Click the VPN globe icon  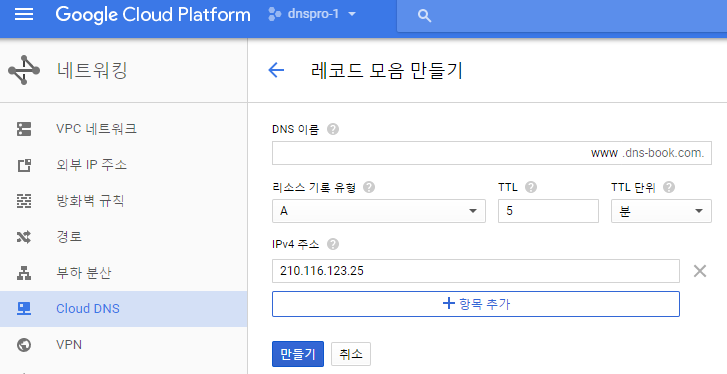24,345
